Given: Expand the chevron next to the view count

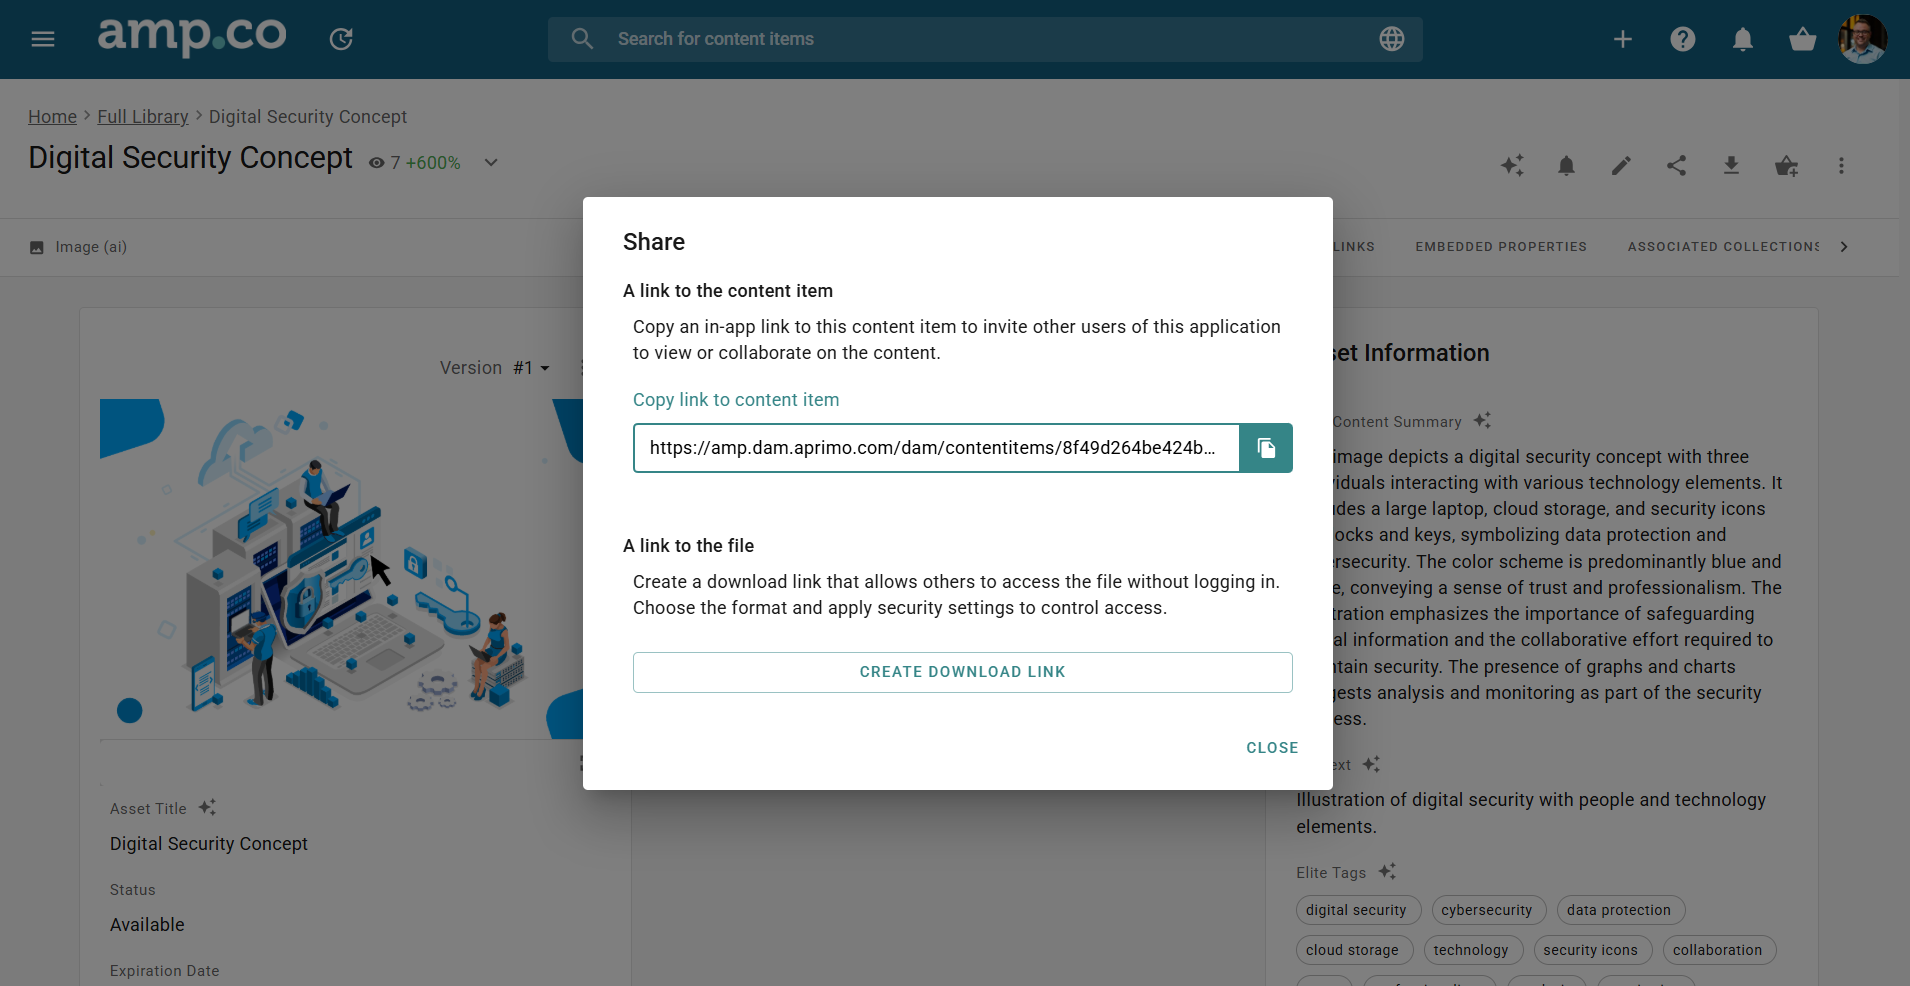Looking at the screenshot, I should [491, 162].
